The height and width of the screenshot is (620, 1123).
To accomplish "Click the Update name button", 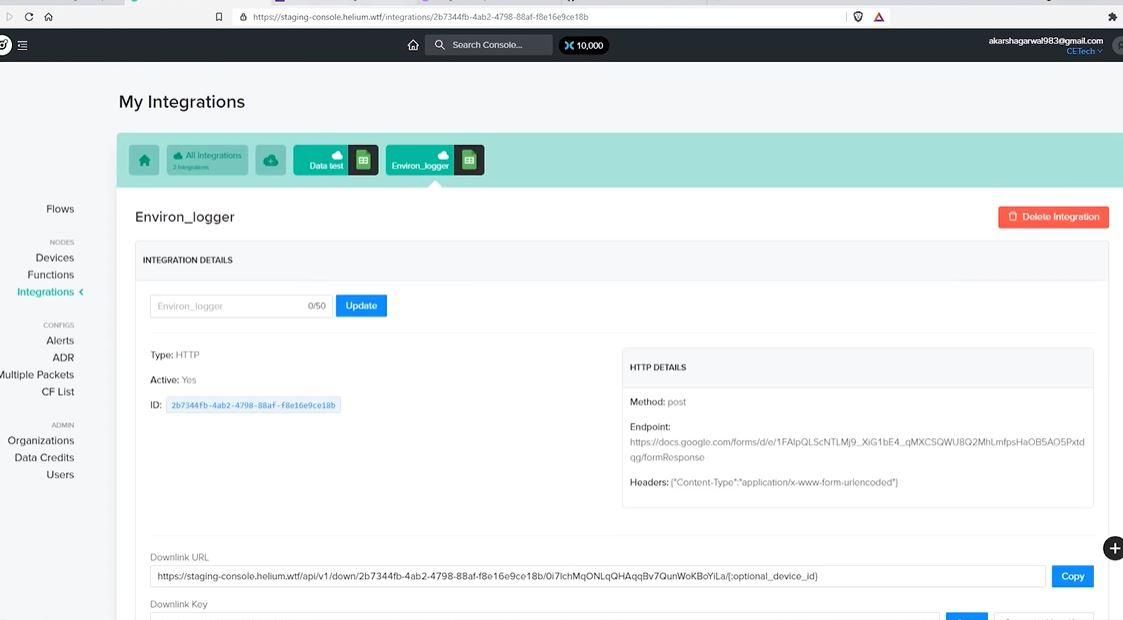I will coord(361,306).
